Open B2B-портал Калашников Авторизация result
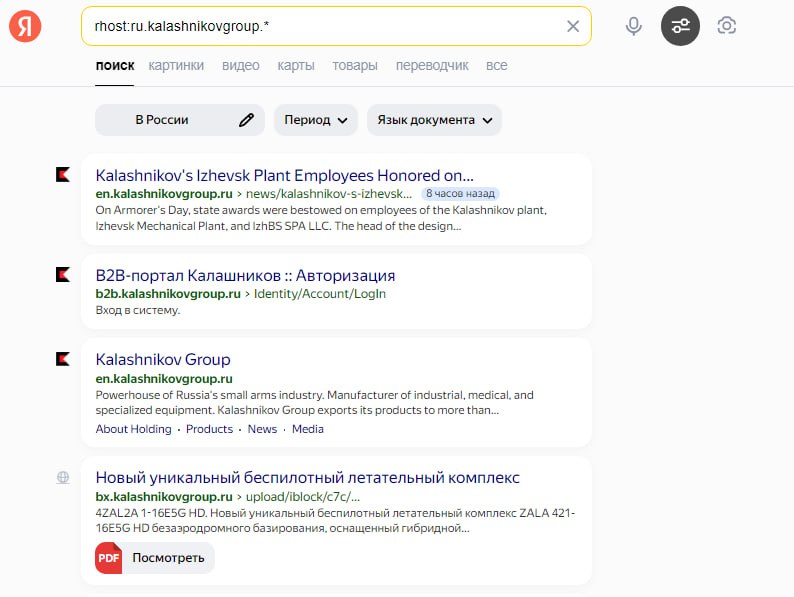794x597 pixels. (245, 275)
